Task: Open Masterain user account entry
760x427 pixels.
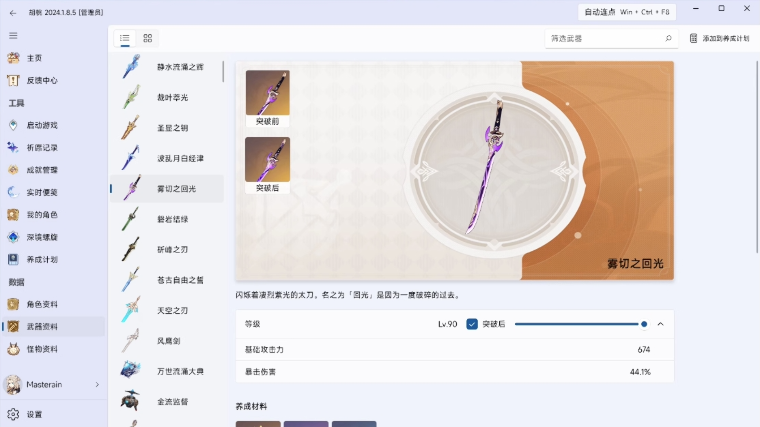Action: [53, 384]
